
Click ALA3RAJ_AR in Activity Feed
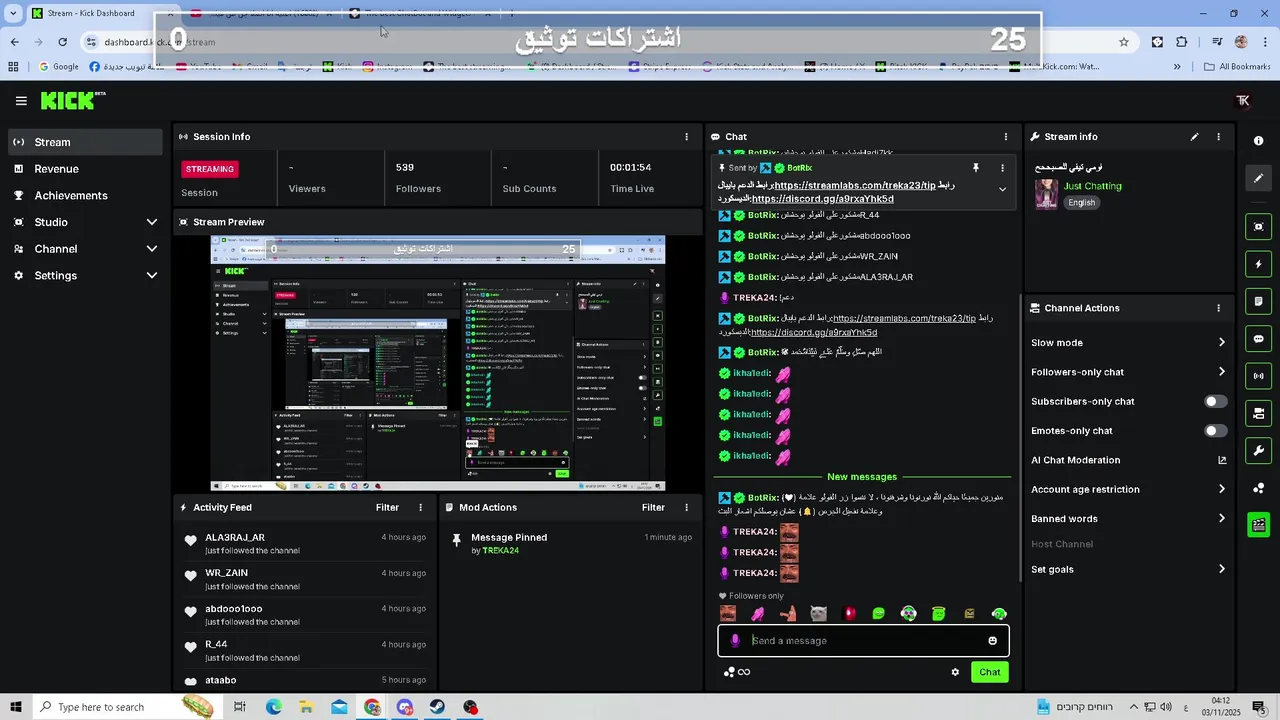(235, 538)
